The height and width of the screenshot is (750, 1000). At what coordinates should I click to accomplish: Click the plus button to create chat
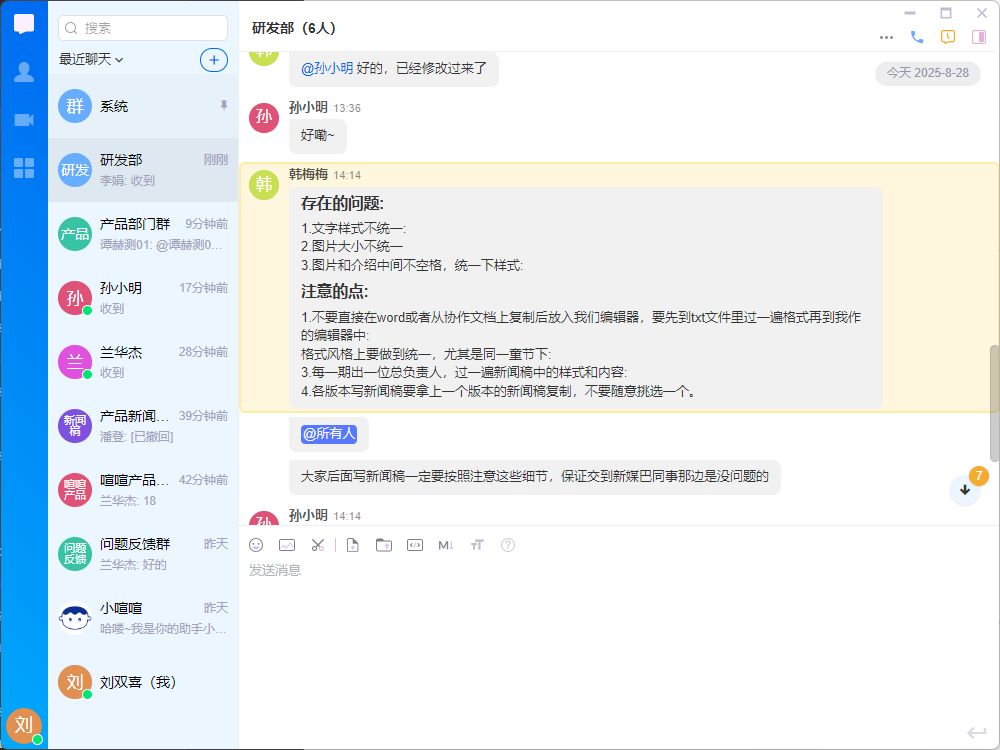pyautogui.click(x=213, y=60)
